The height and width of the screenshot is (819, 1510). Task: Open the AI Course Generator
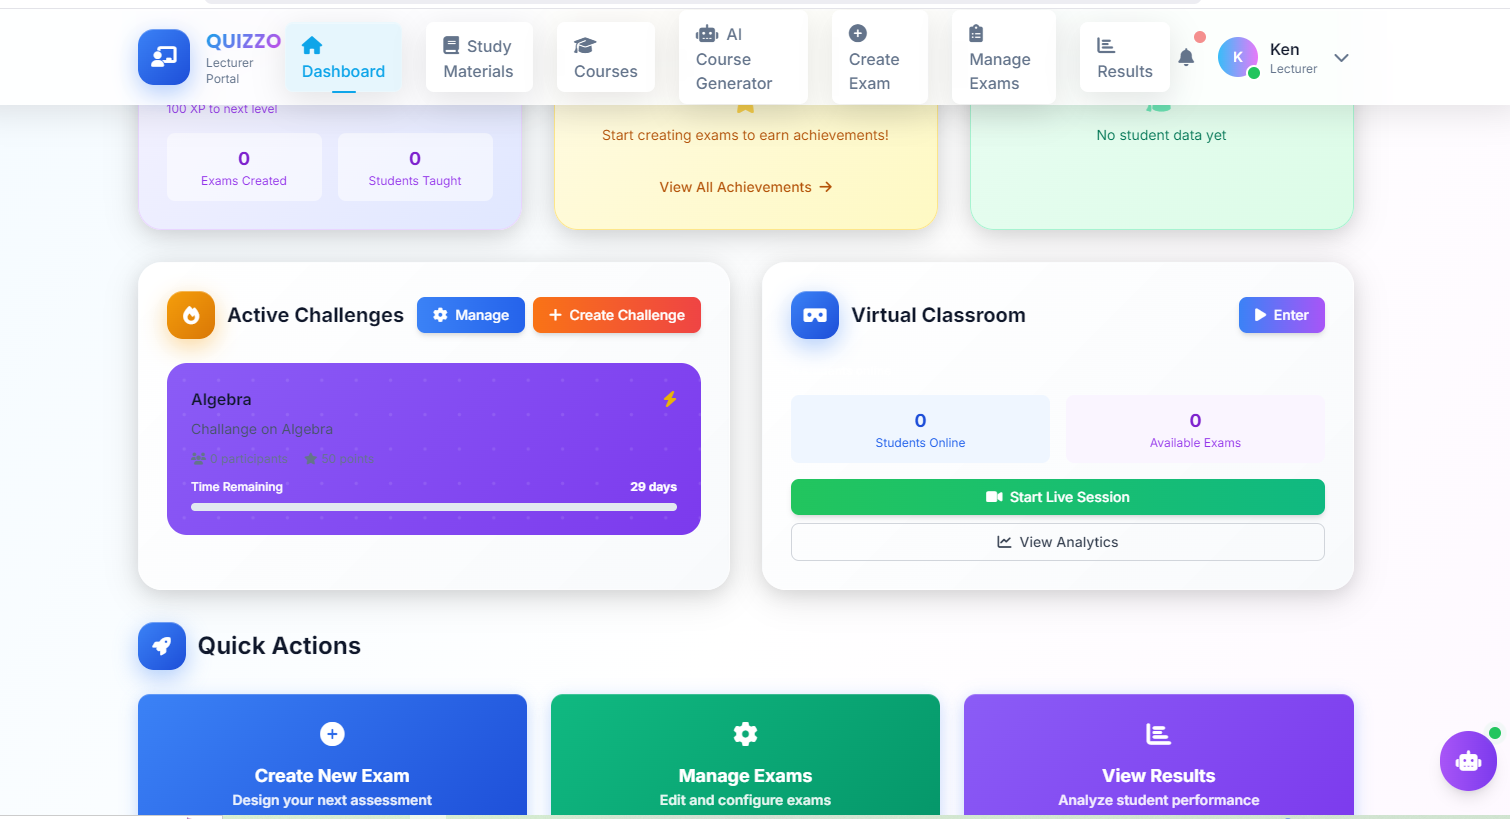743,58
